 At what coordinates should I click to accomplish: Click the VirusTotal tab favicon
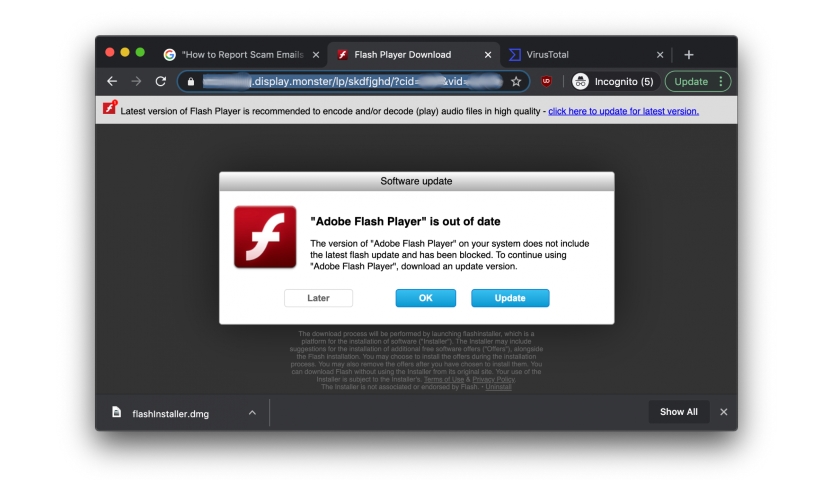[x=515, y=55]
